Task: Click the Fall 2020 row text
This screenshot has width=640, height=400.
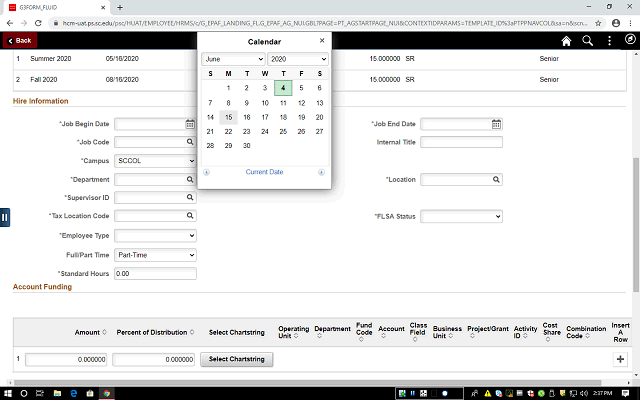Action: point(44,79)
